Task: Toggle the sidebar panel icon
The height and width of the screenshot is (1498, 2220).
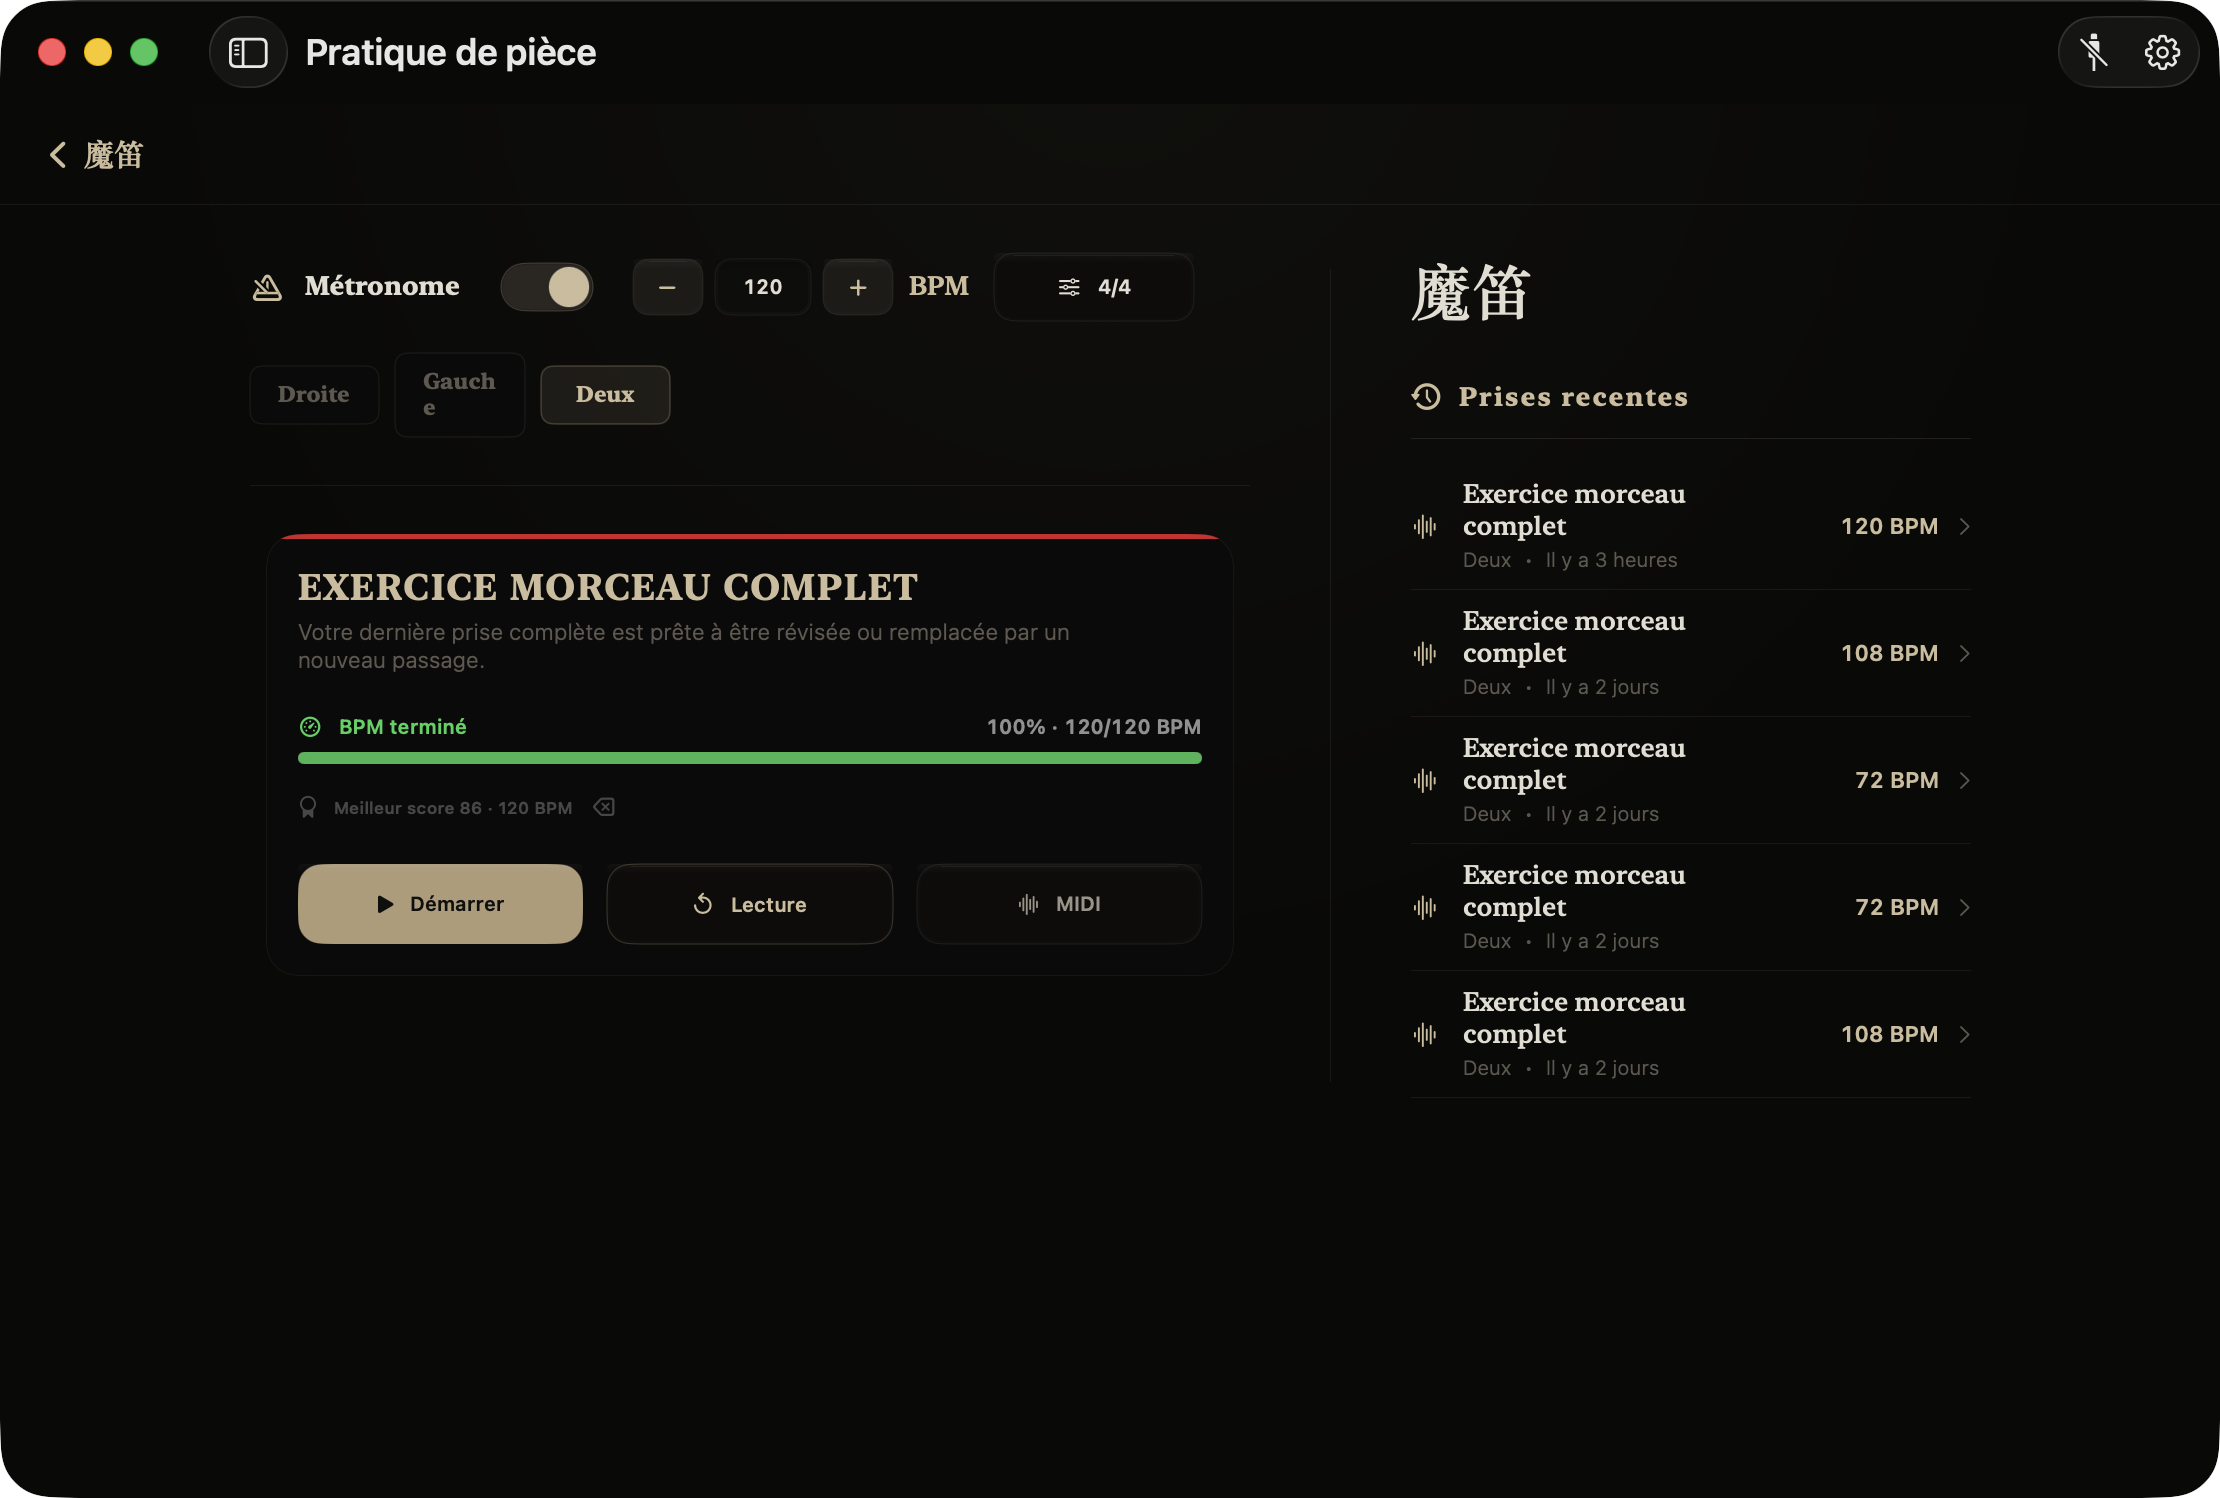Action: (x=248, y=52)
